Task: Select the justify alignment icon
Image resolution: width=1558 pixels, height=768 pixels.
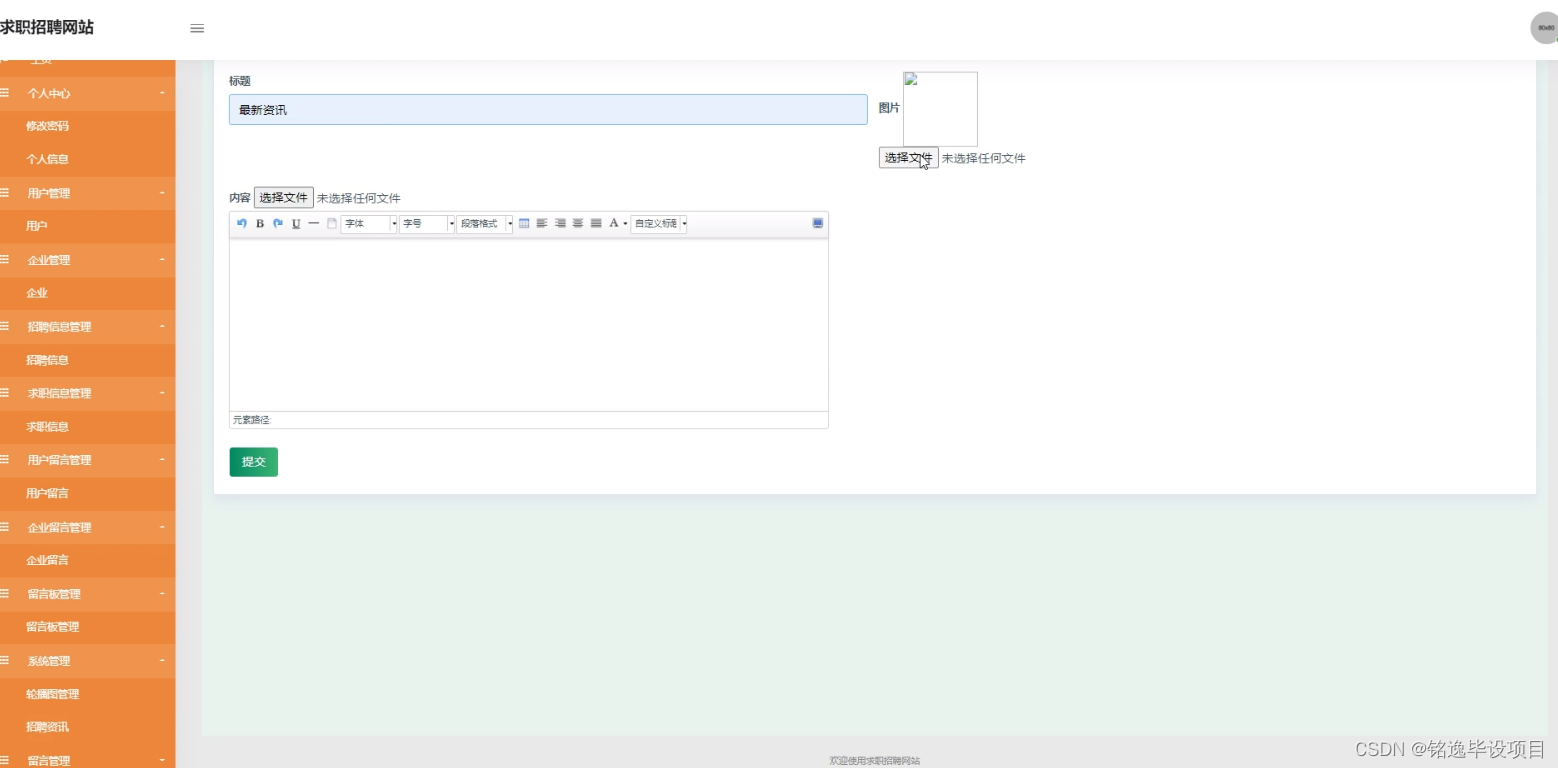Action: pyautogui.click(x=595, y=223)
